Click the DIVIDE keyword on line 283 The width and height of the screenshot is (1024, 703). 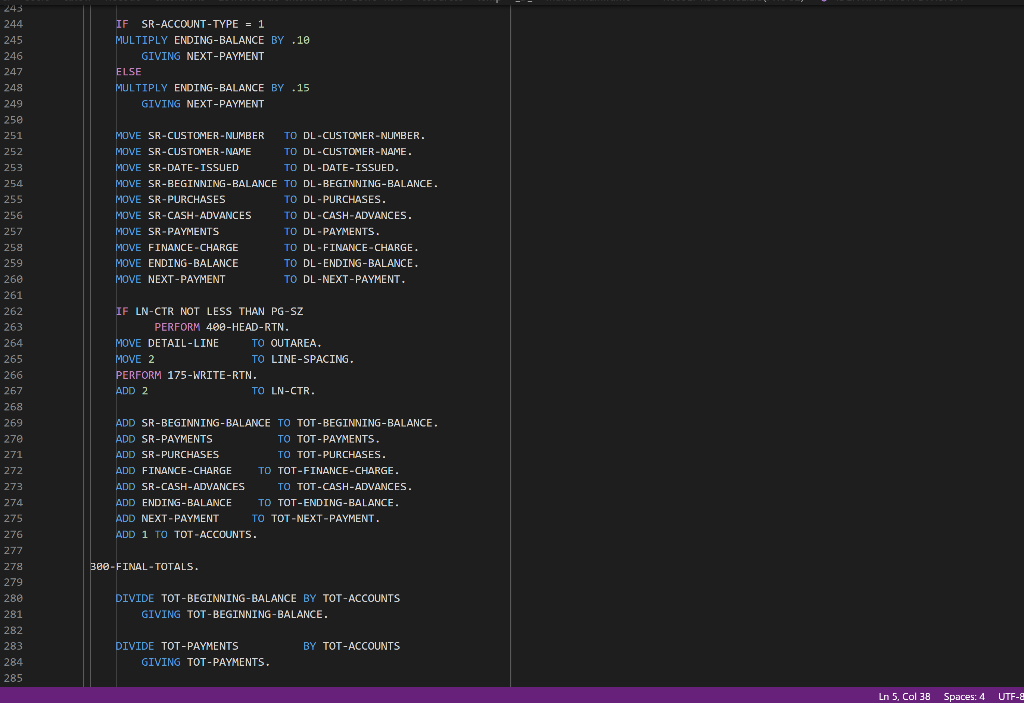click(x=134, y=646)
